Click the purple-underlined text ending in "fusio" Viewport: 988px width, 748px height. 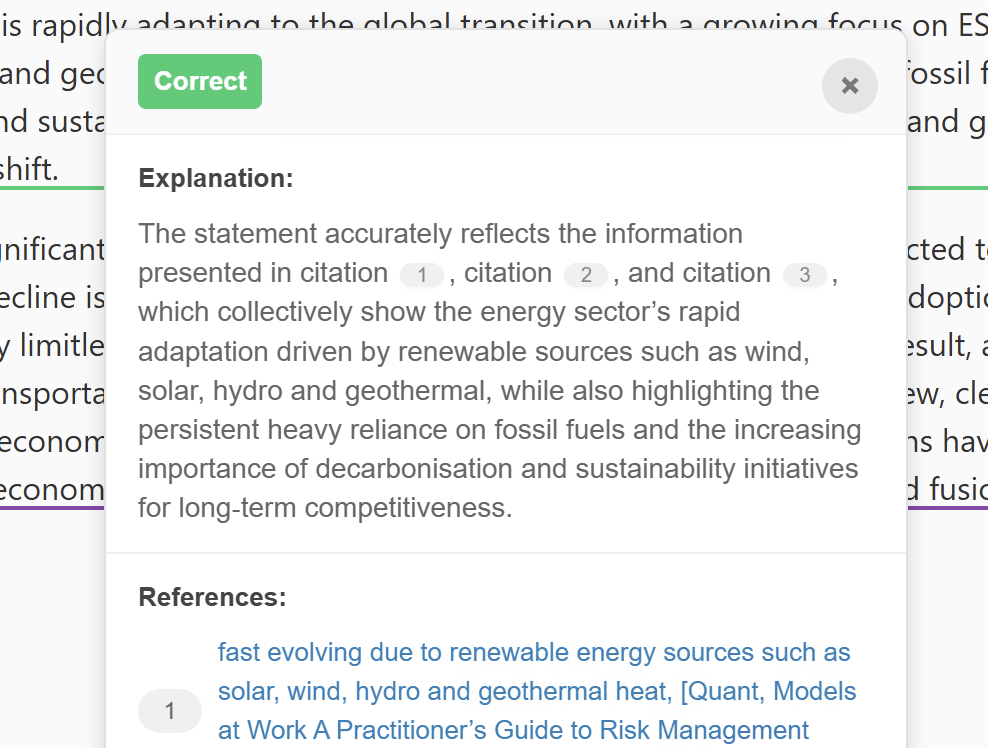(946, 490)
